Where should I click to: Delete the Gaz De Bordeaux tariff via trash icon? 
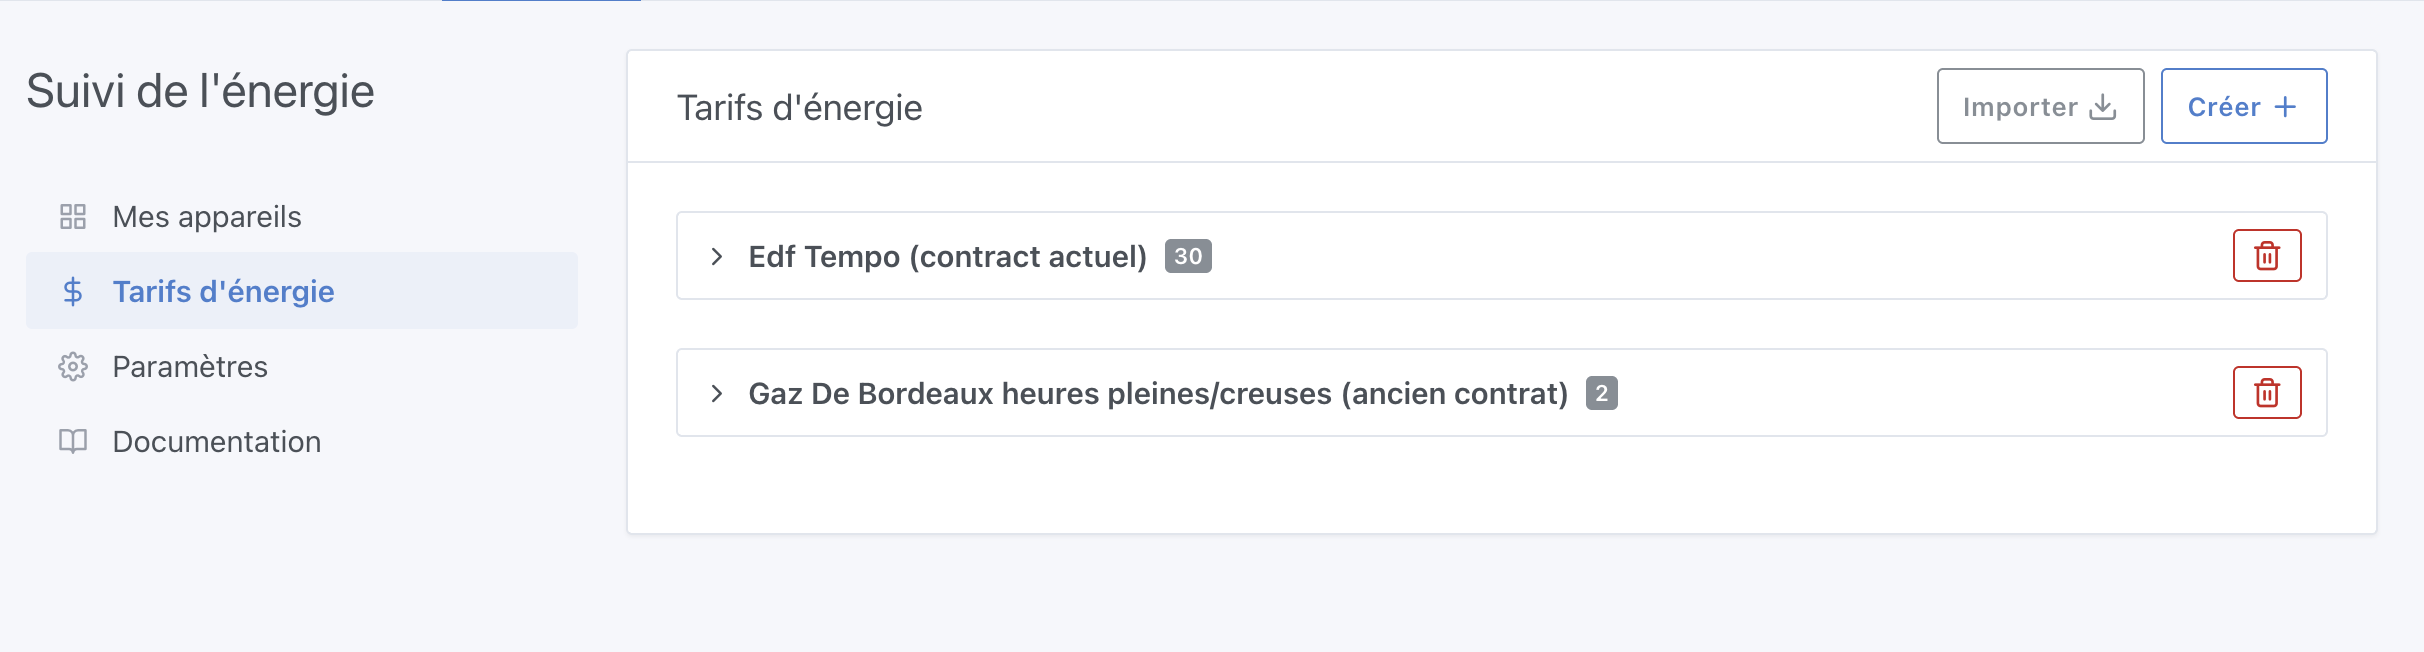point(2267,393)
